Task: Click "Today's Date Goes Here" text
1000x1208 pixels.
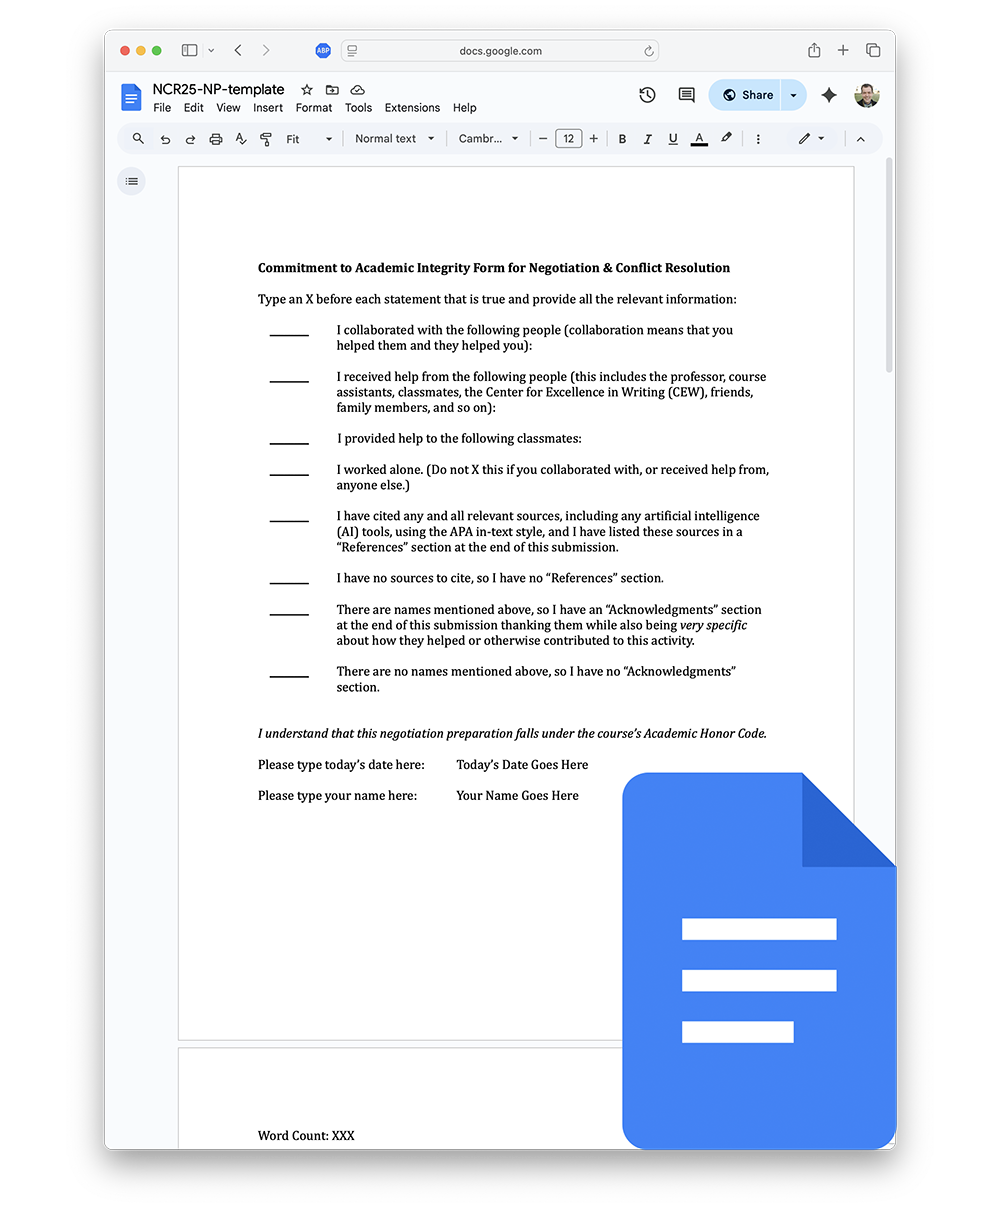Action: pos(522,765)
